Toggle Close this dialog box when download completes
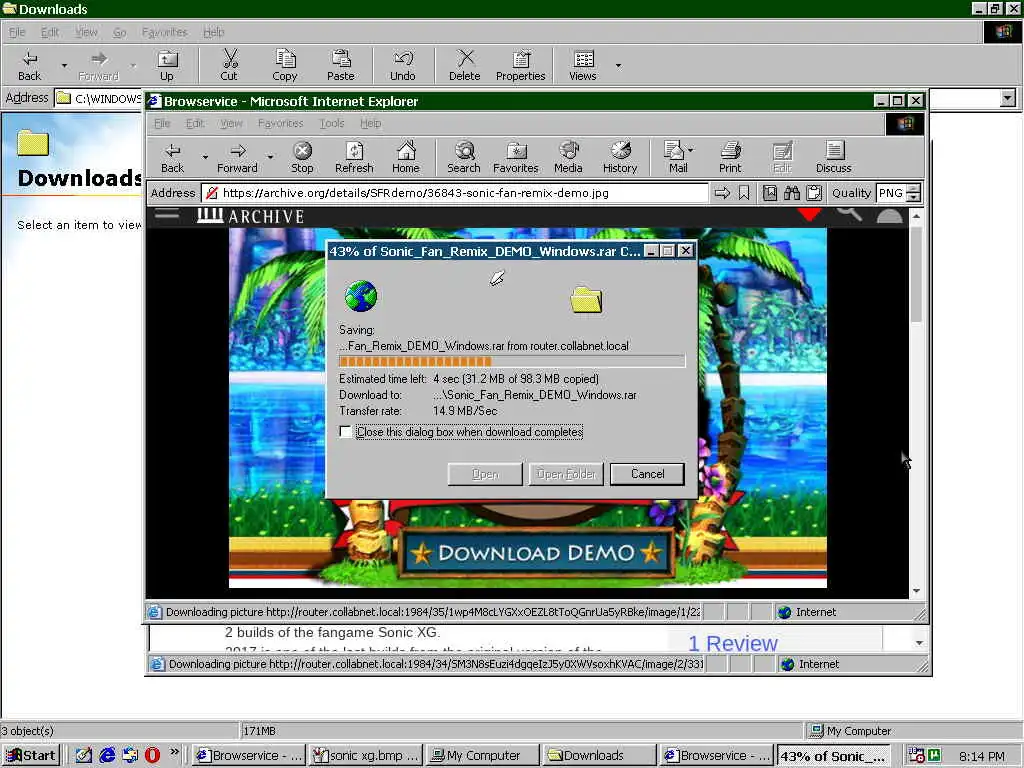 (345, 432)
